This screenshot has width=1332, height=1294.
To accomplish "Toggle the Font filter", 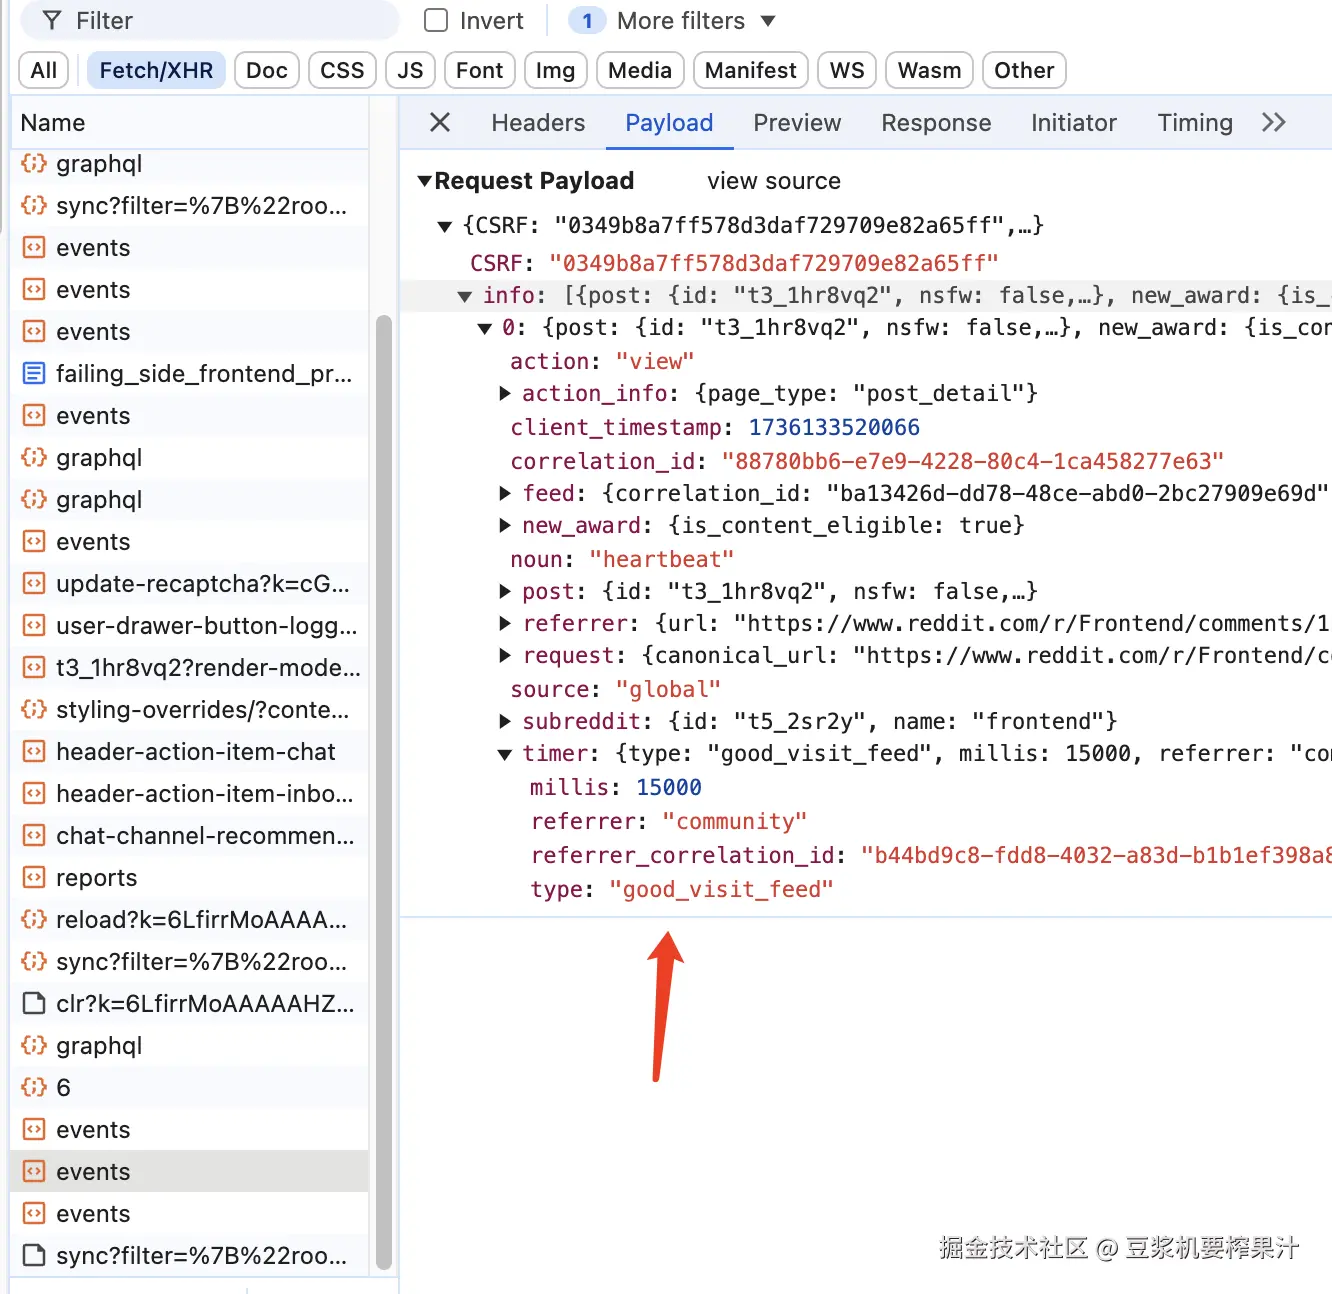I will click(x=480, y=71).
